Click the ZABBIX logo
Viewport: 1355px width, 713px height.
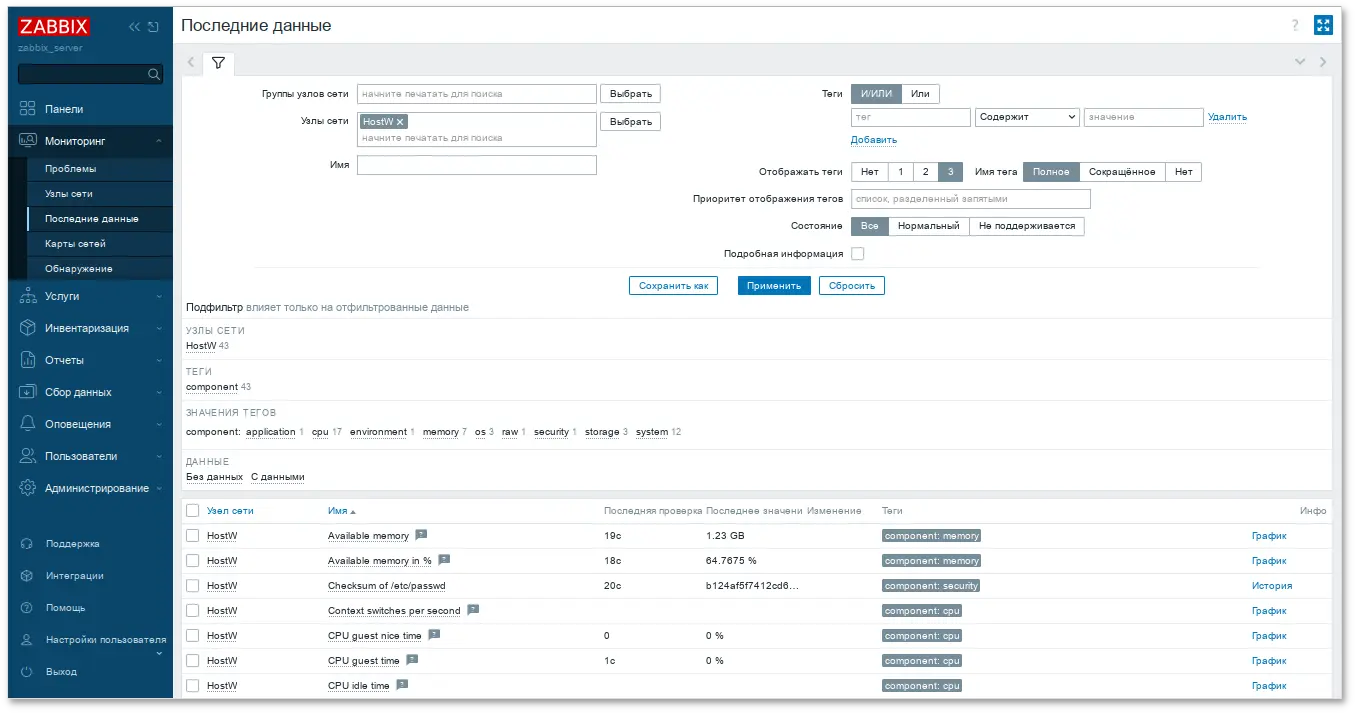coord(55,26)
